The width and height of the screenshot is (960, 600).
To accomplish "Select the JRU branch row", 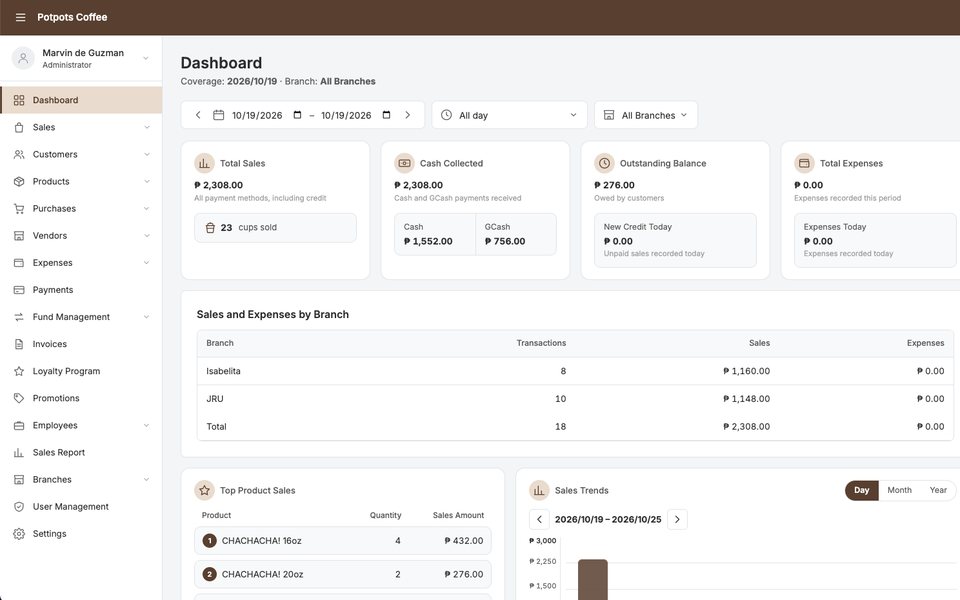I will click(575, 399).
